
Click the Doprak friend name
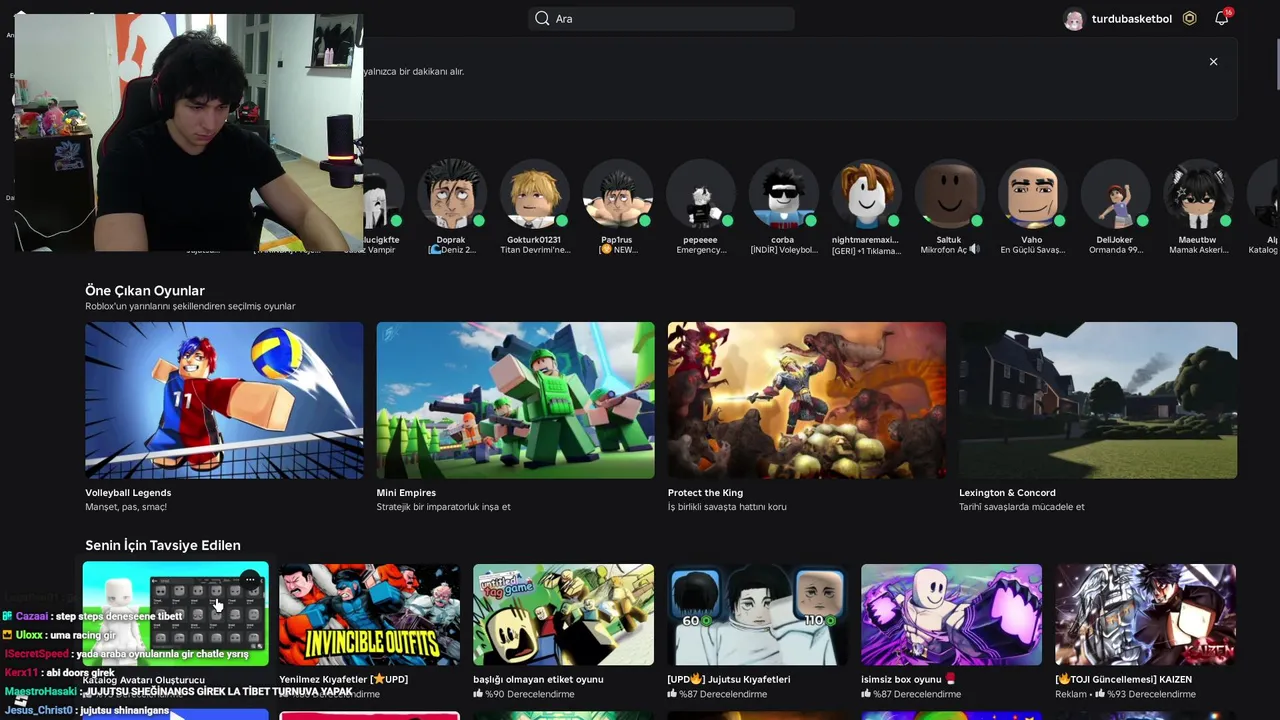pos(451,240)
